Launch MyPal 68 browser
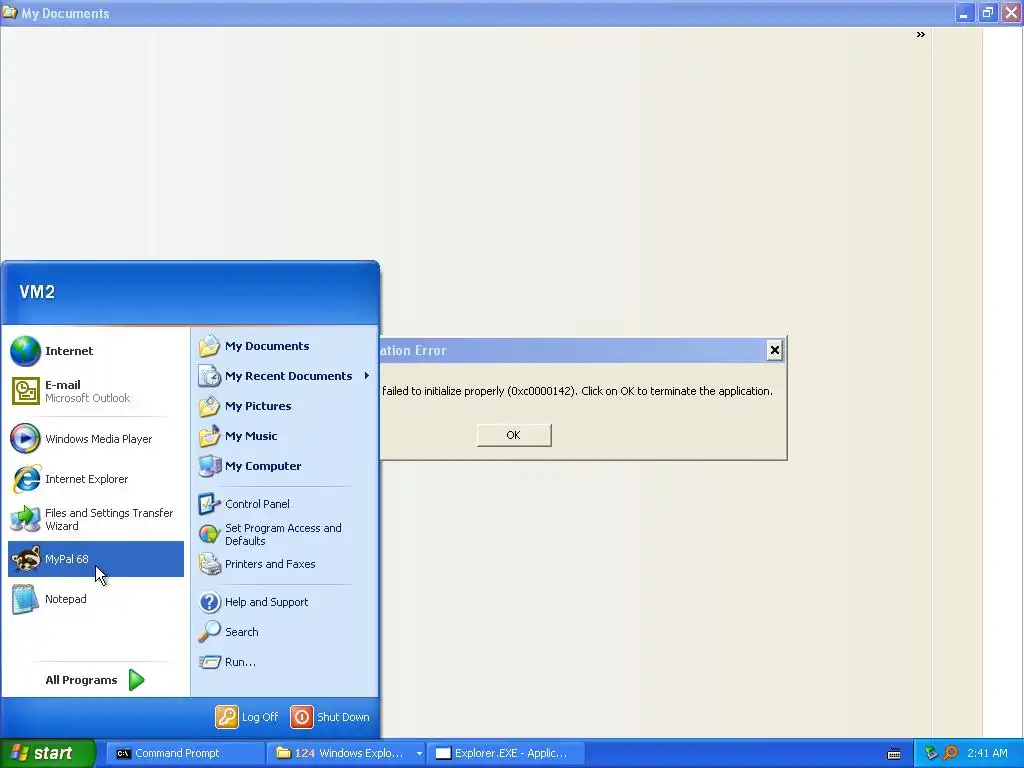 [95, 559]
